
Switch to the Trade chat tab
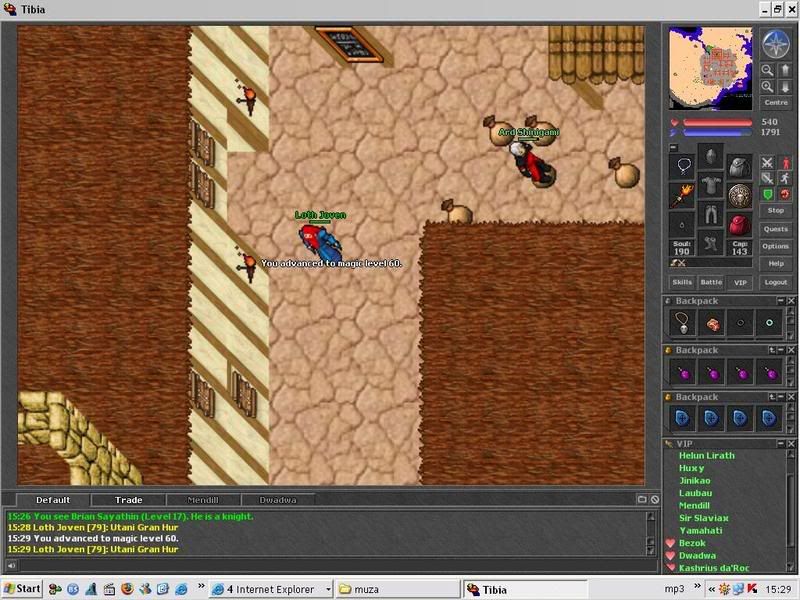coord(129,500)
